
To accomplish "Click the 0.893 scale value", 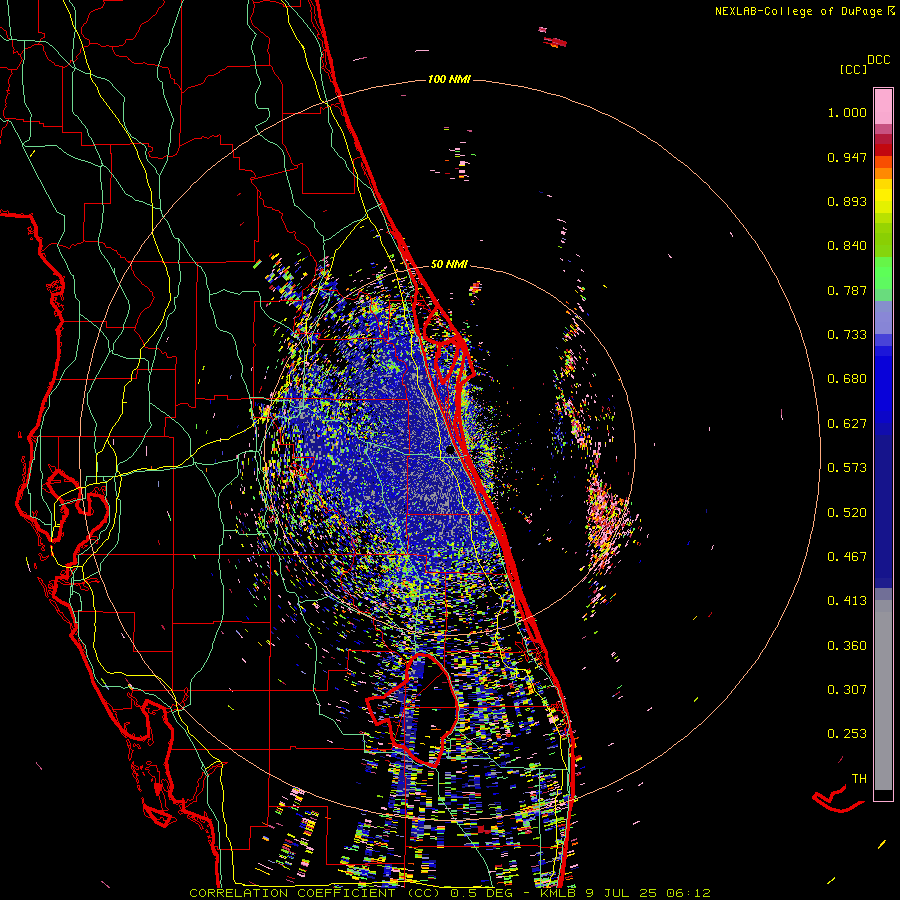I will pyautogui.click(x=847, y=201).
